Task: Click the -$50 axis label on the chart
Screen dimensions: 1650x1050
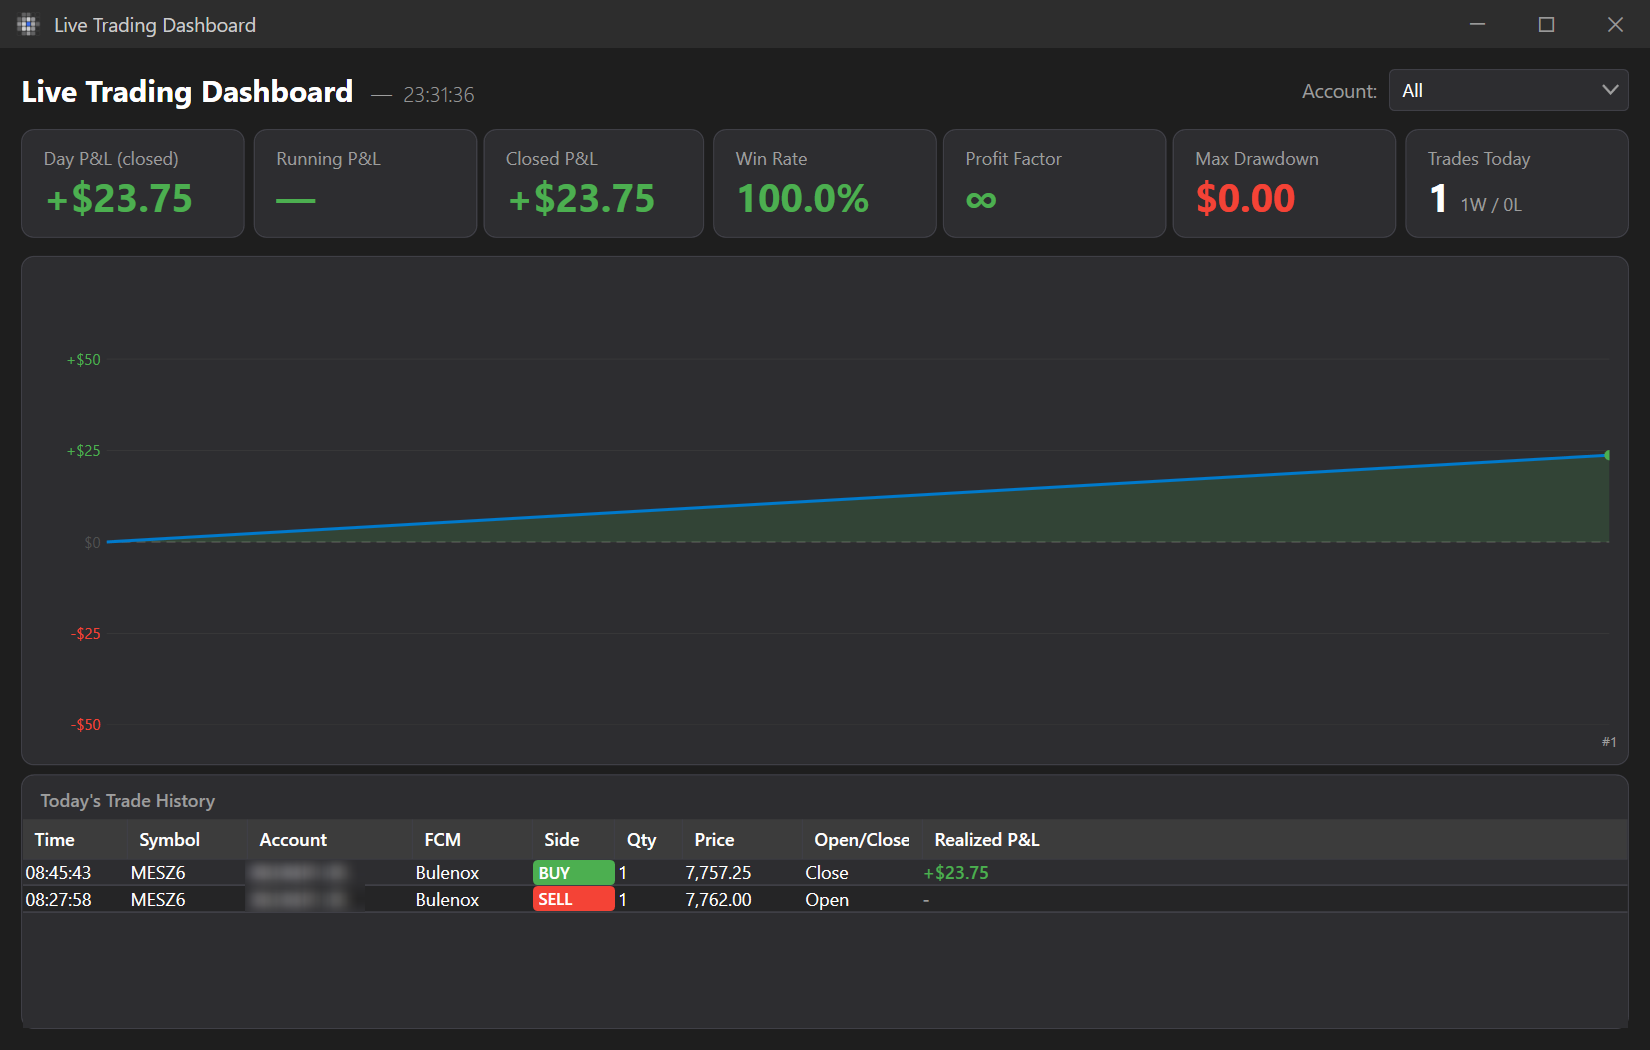Action: [x=86, y=725]
